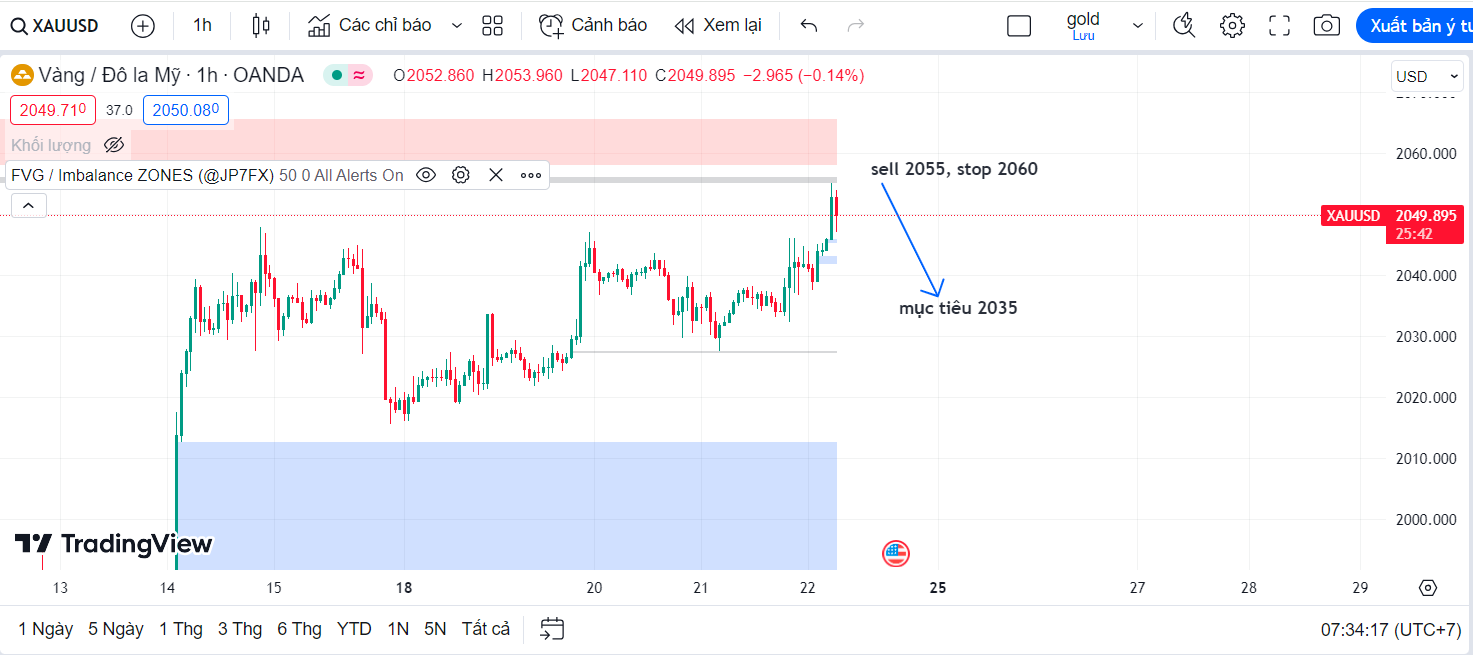
Task: Expand favorite indicators dropdown arrow
Action: click(x=457, y=26)
